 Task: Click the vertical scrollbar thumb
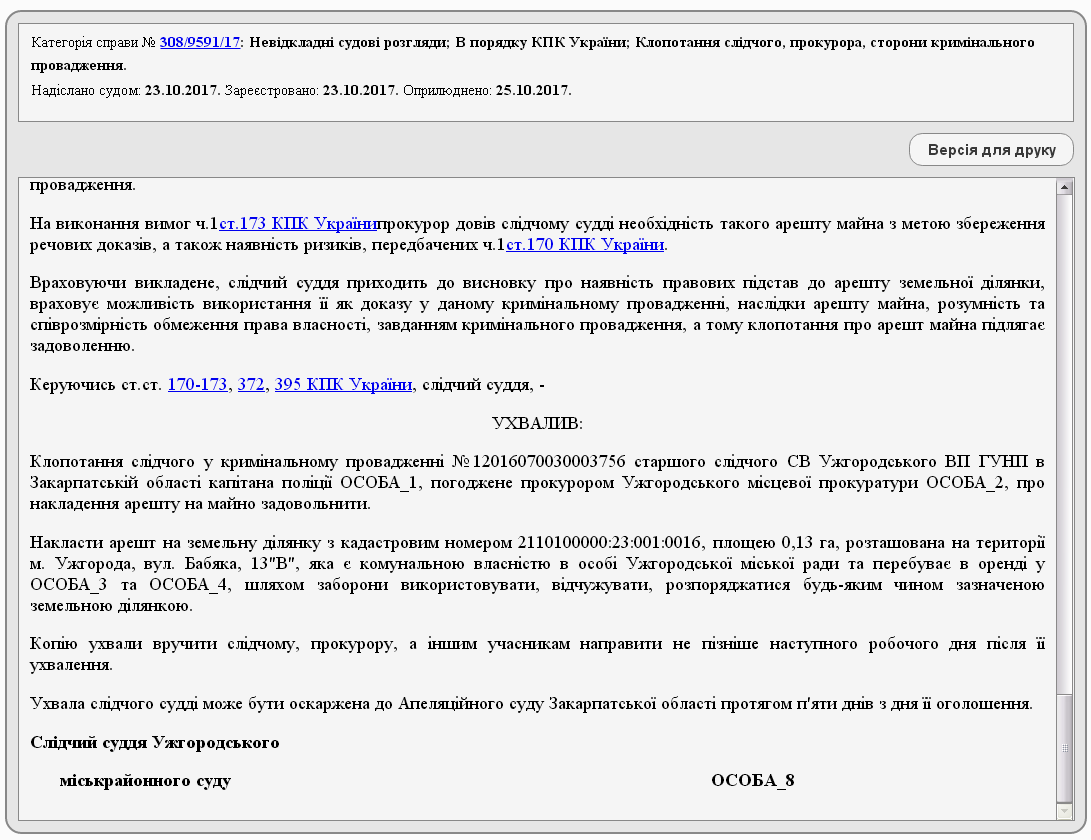[1064, 747]
